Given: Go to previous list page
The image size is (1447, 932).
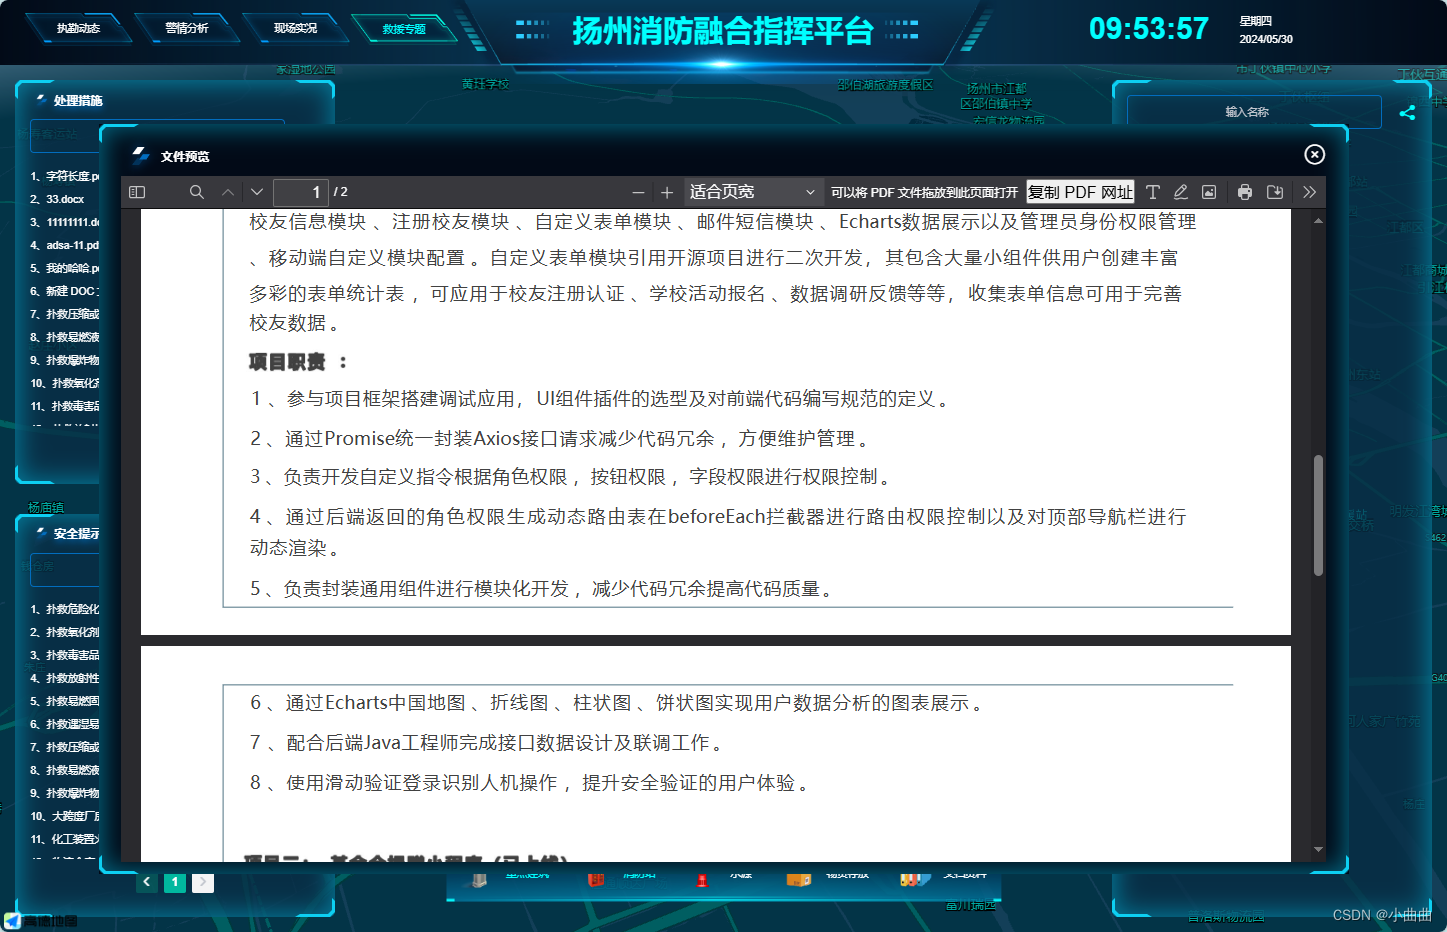Looking at the screenshot, I should pos(147,882).
